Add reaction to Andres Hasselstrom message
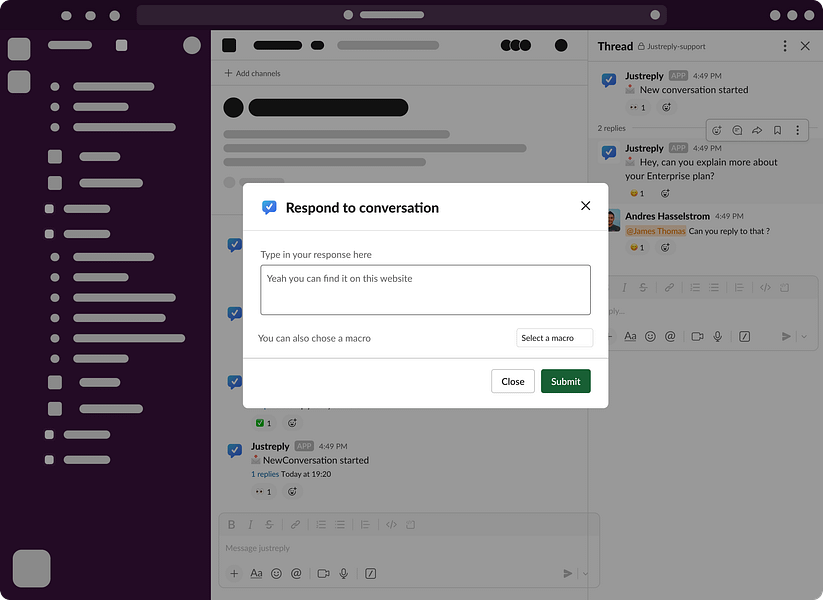The image size is (823, 600). pyautogui.click(x=665, y=247)
